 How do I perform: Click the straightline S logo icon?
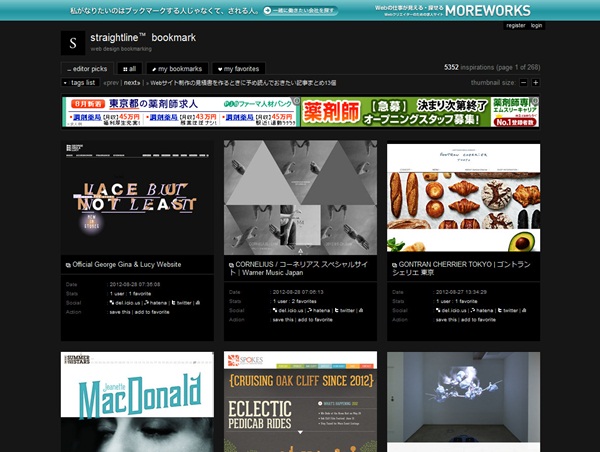pos(73,43)
